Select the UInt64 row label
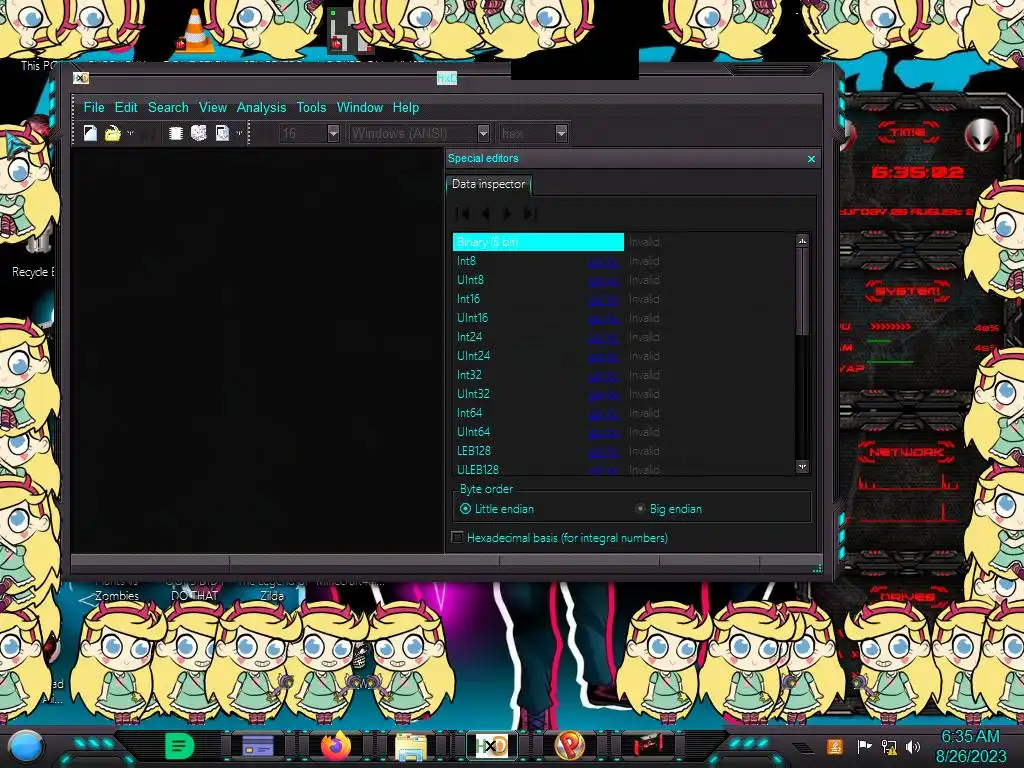 [473, 432]
